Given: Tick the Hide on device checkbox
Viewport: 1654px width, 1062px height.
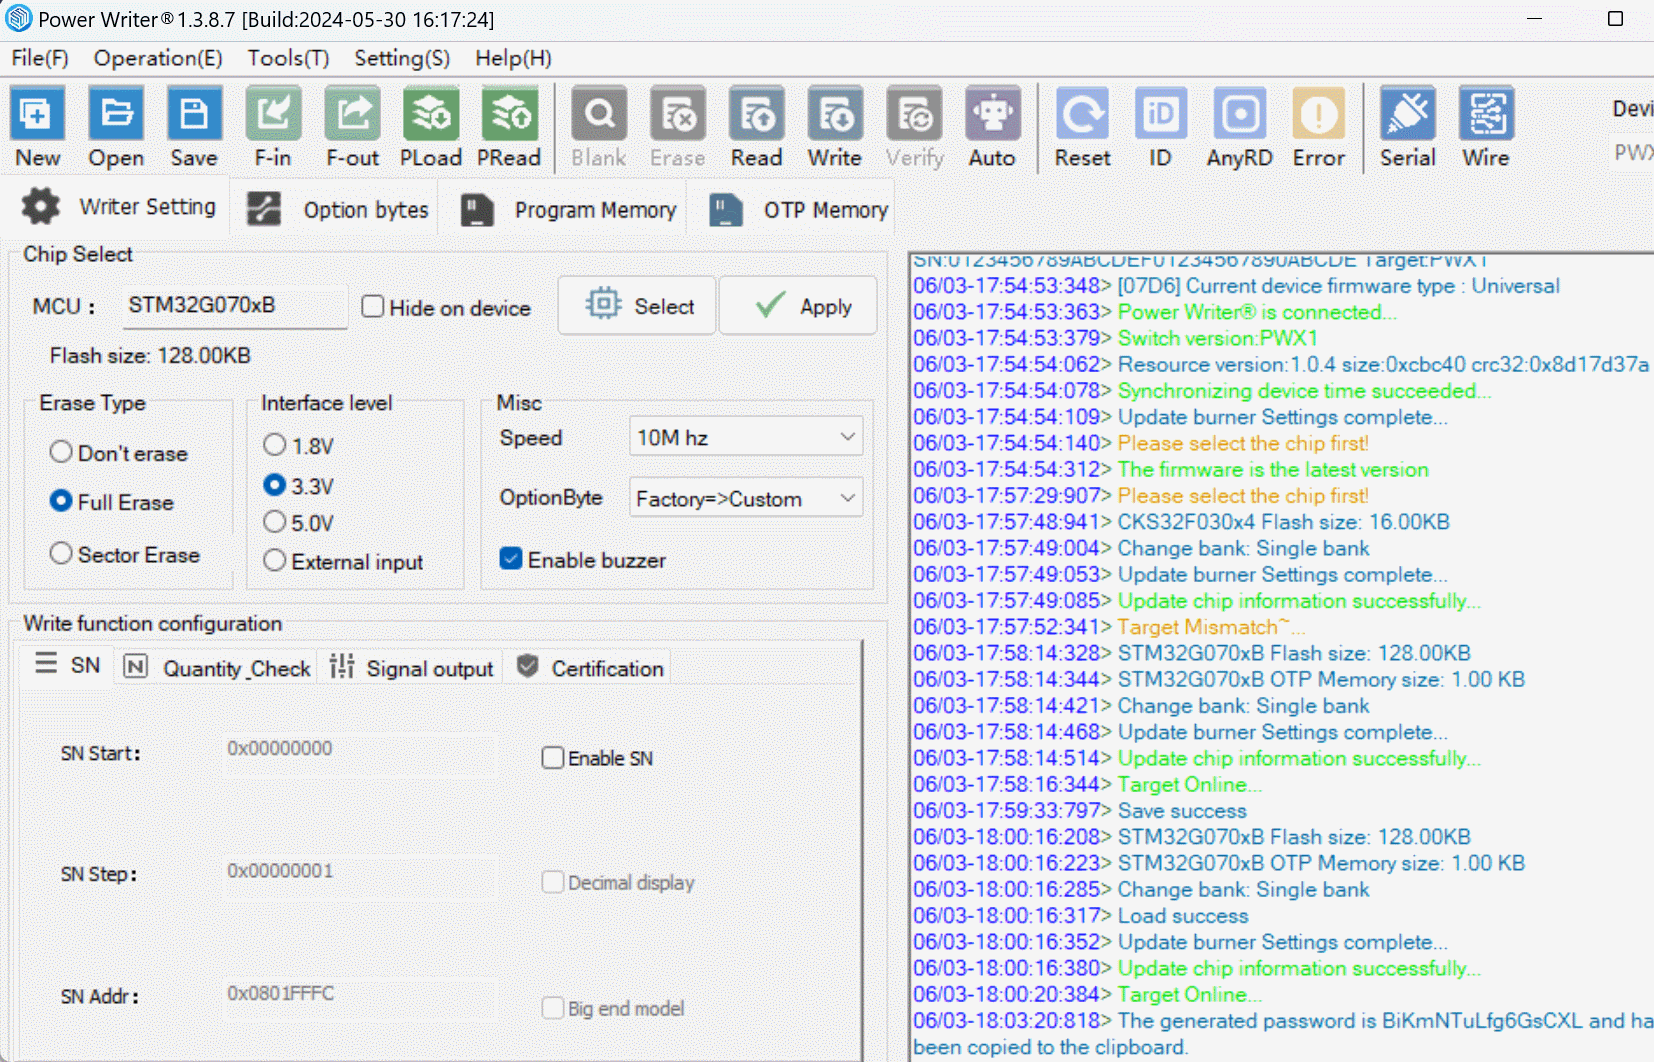Looking at the screenshot, I should tap(373, 307).
